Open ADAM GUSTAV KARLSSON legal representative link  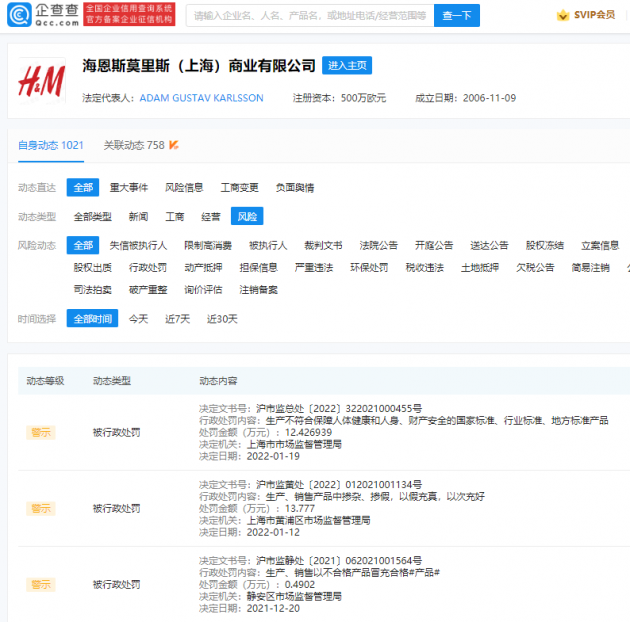tap(201, 98)
